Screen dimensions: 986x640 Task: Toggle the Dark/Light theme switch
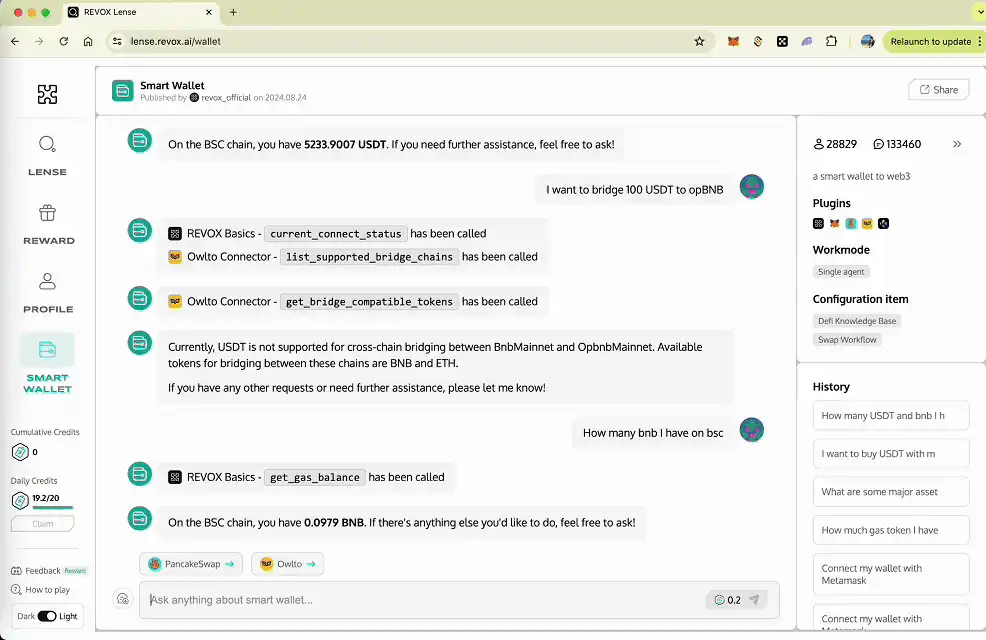pos(47,616)
